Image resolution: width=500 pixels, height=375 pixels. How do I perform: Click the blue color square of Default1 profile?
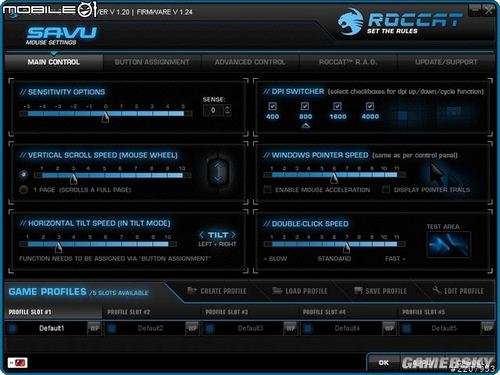(x=13, y=329)
